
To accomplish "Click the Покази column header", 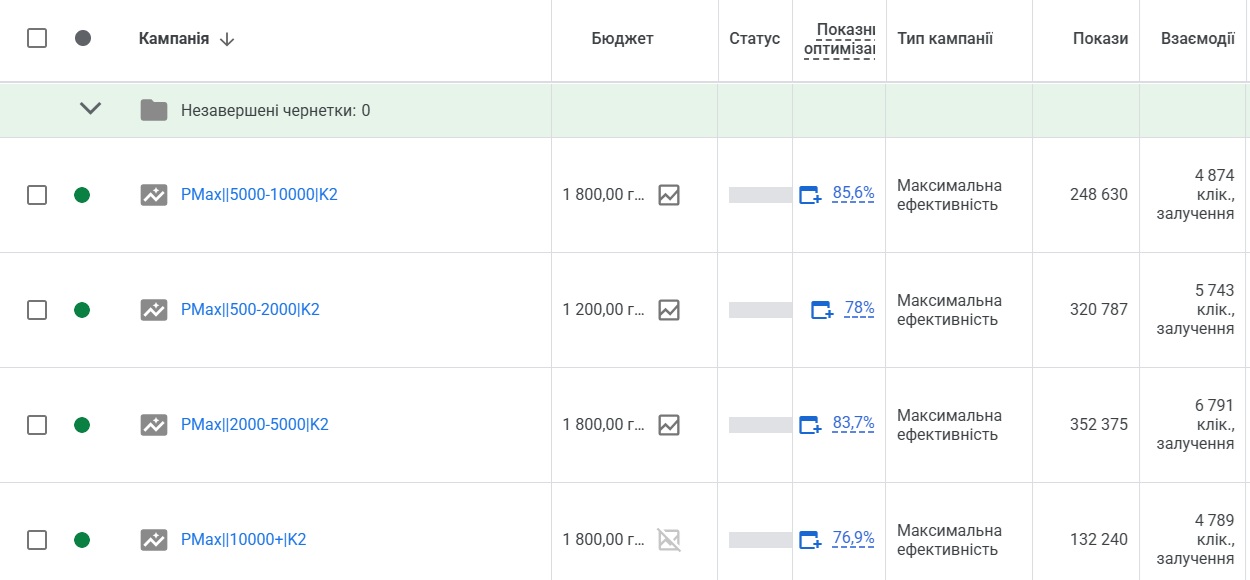I will coord(1100,39).
